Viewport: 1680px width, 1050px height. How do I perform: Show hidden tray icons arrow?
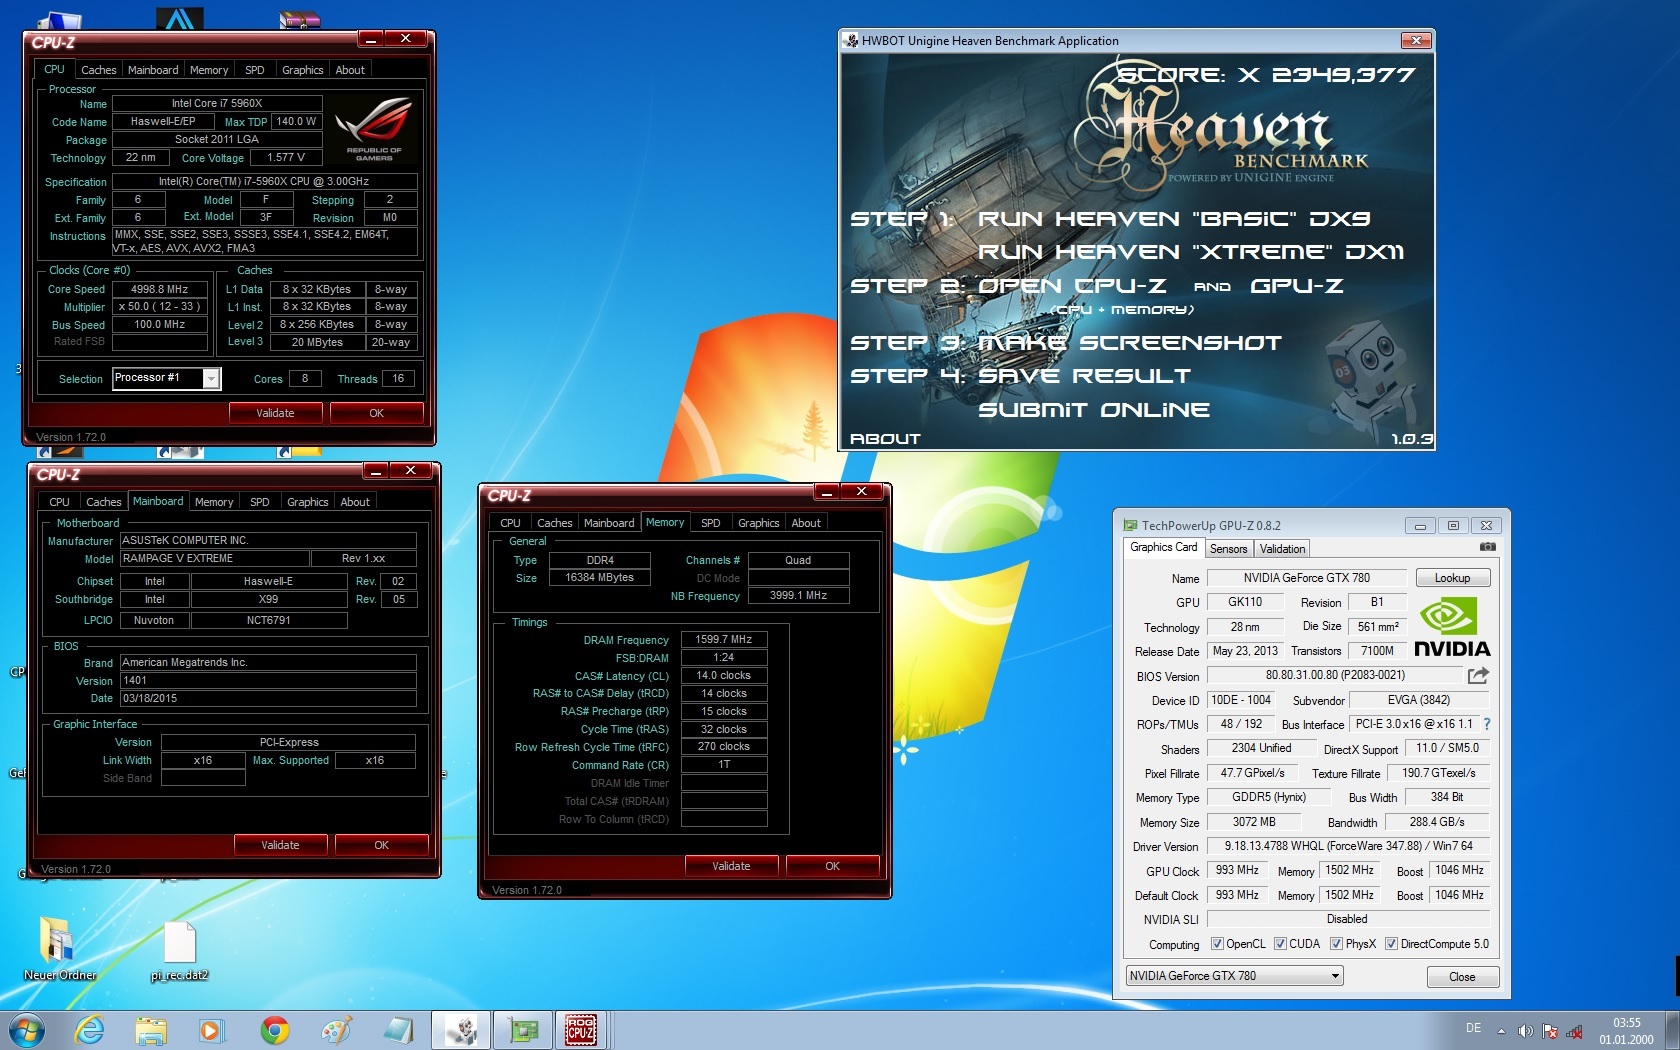[x=1501, y=1031]
